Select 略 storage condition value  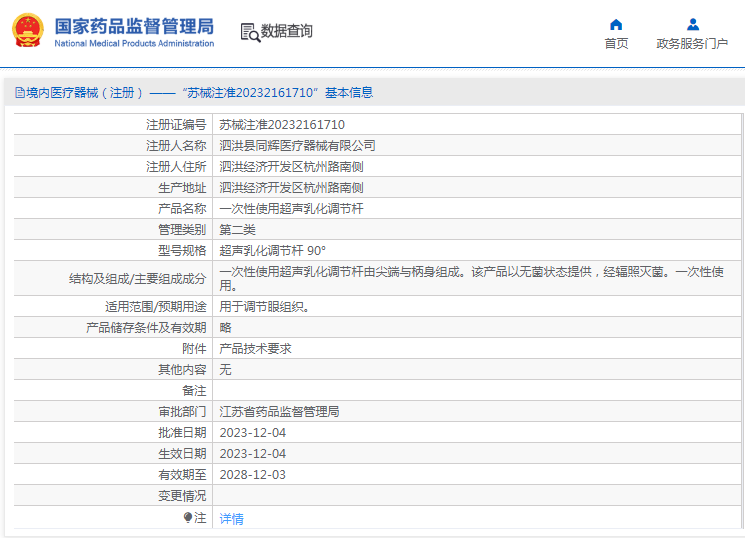[225, 327]
